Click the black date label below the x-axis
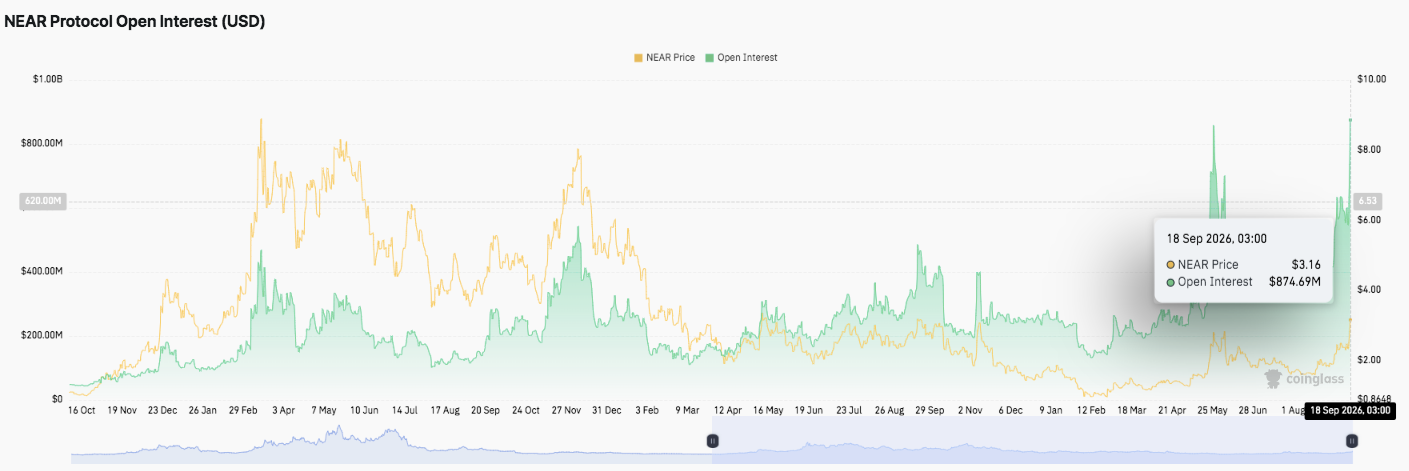This screenshot has height=471, width=1409. [x=1348, y=410]
